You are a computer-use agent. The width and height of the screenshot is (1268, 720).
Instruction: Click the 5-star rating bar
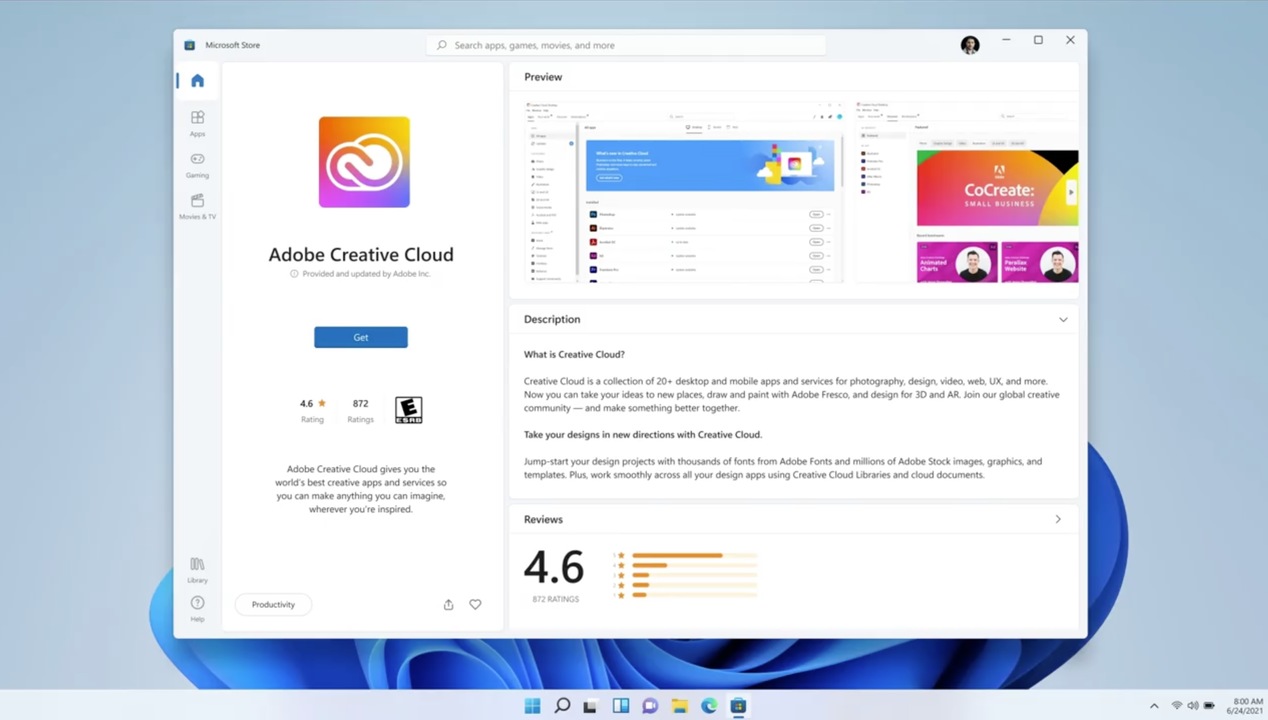(x=694, y=555)
